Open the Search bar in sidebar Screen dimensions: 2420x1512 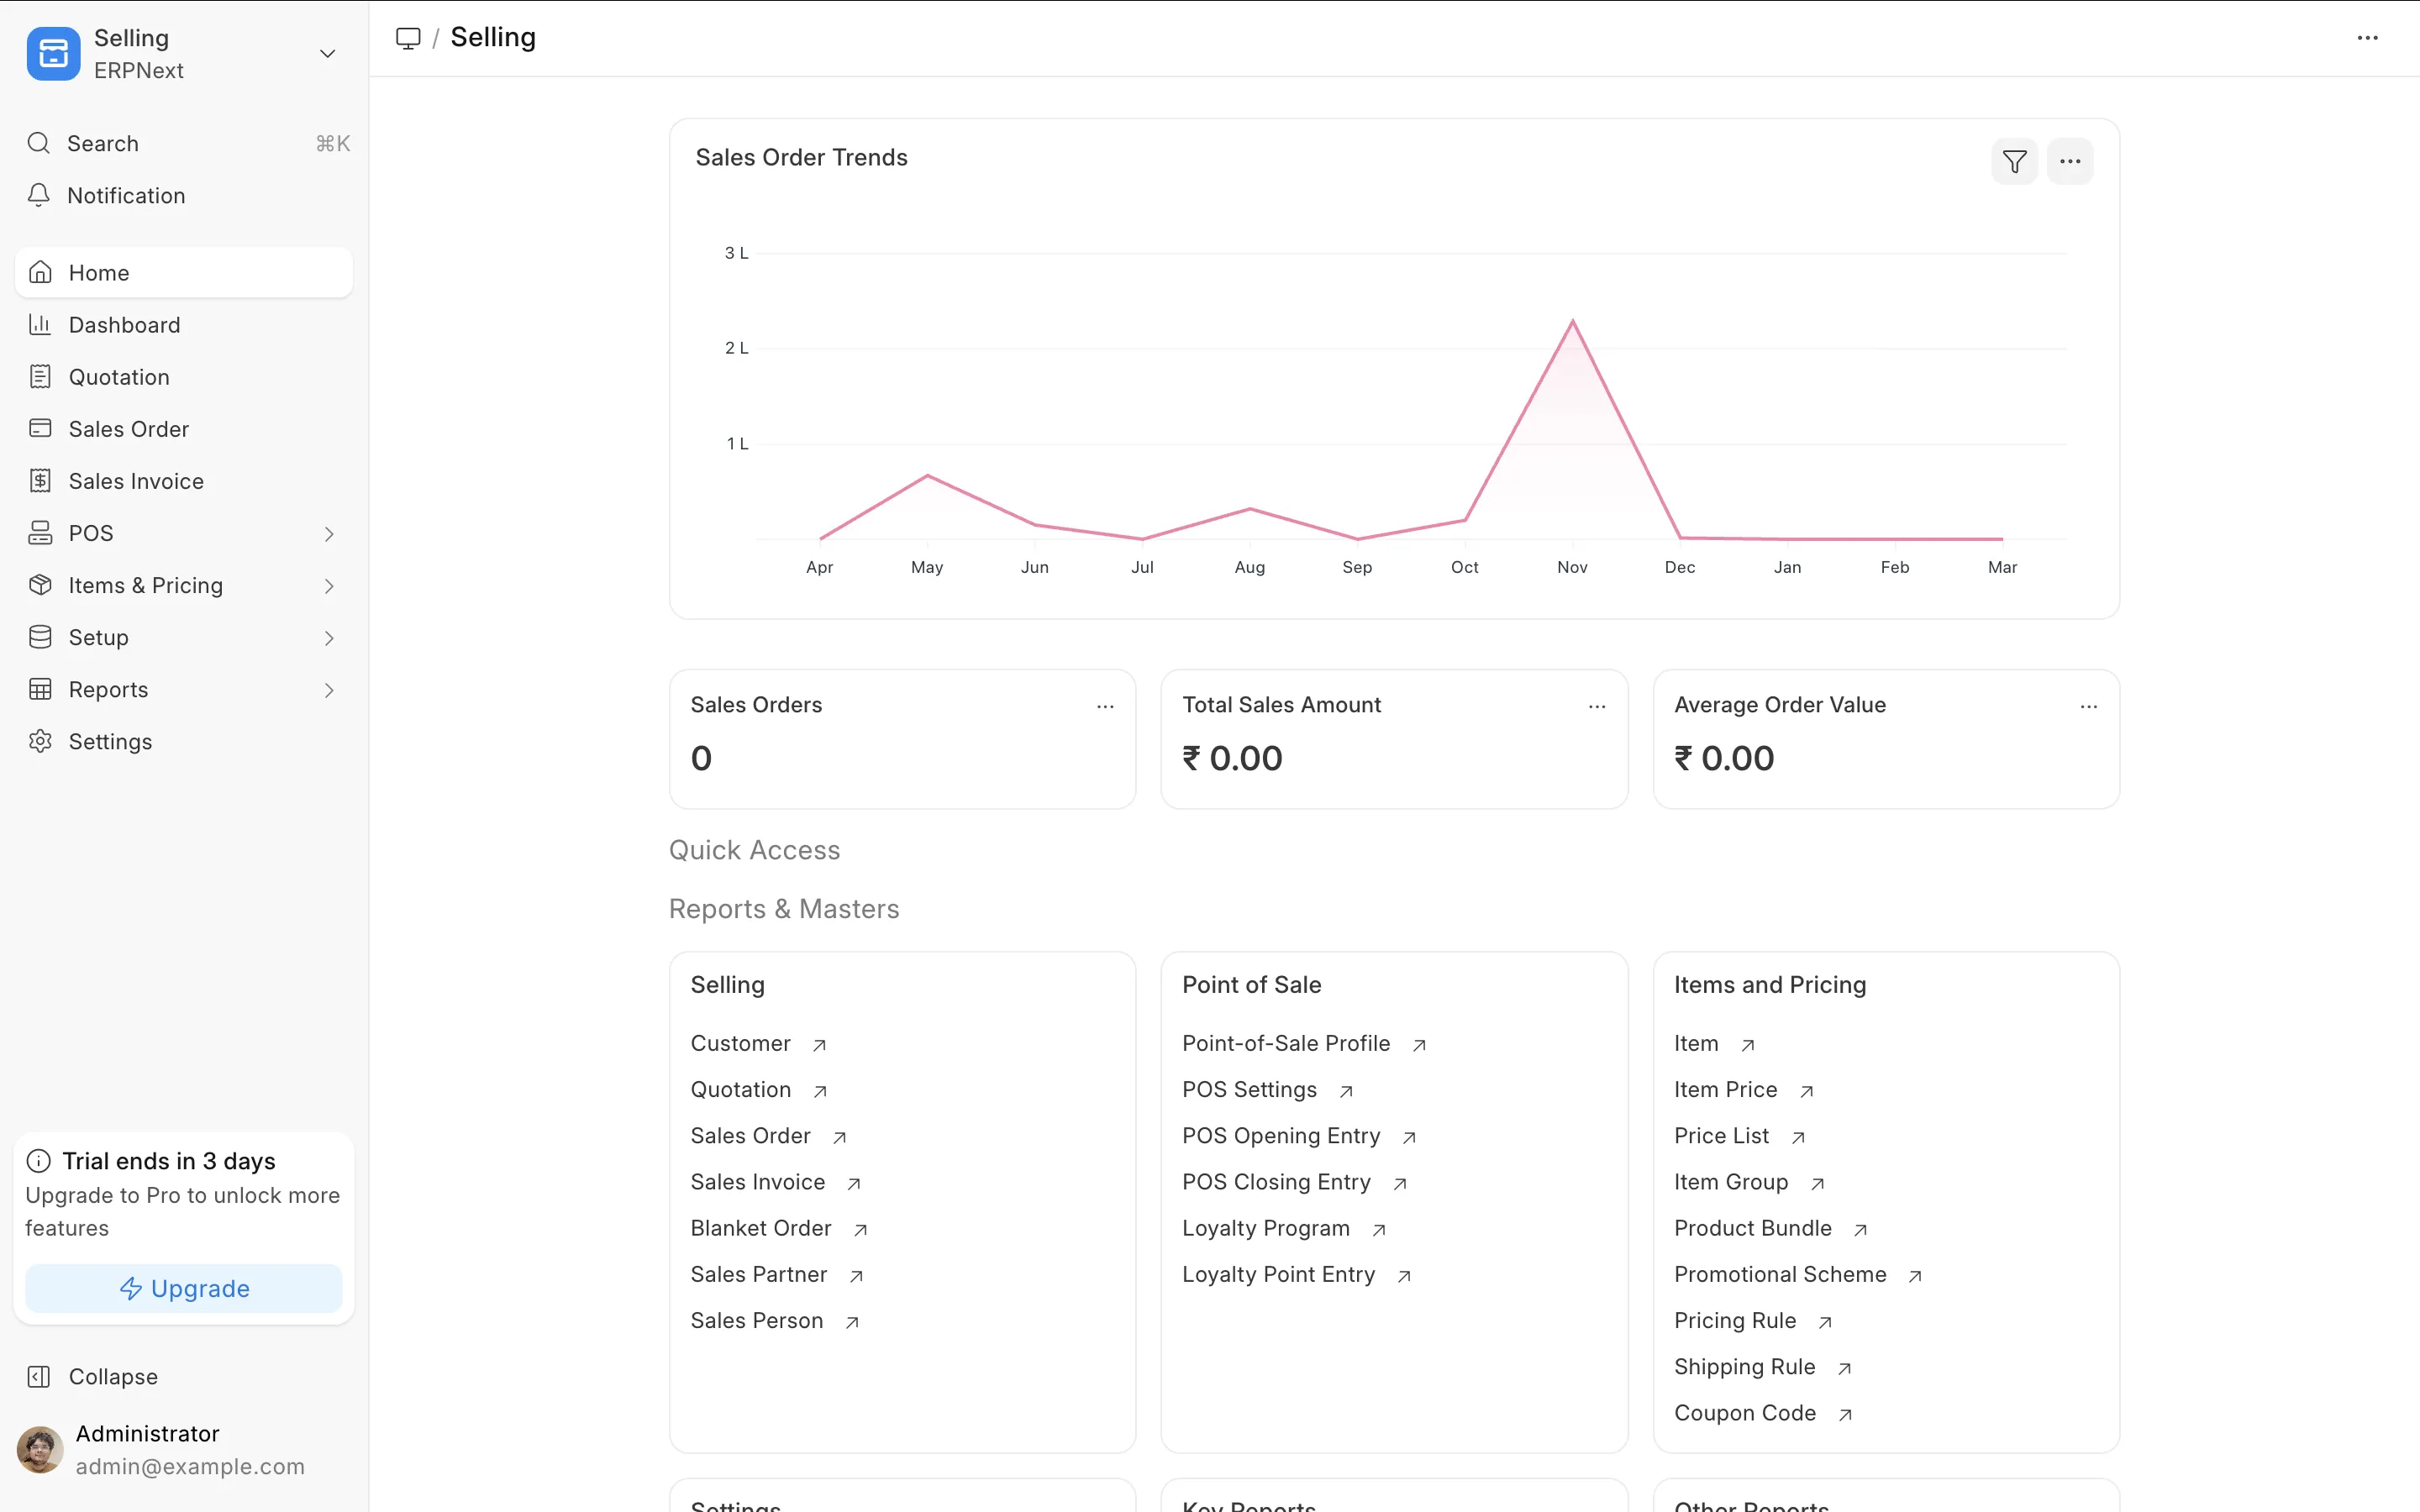189,143
